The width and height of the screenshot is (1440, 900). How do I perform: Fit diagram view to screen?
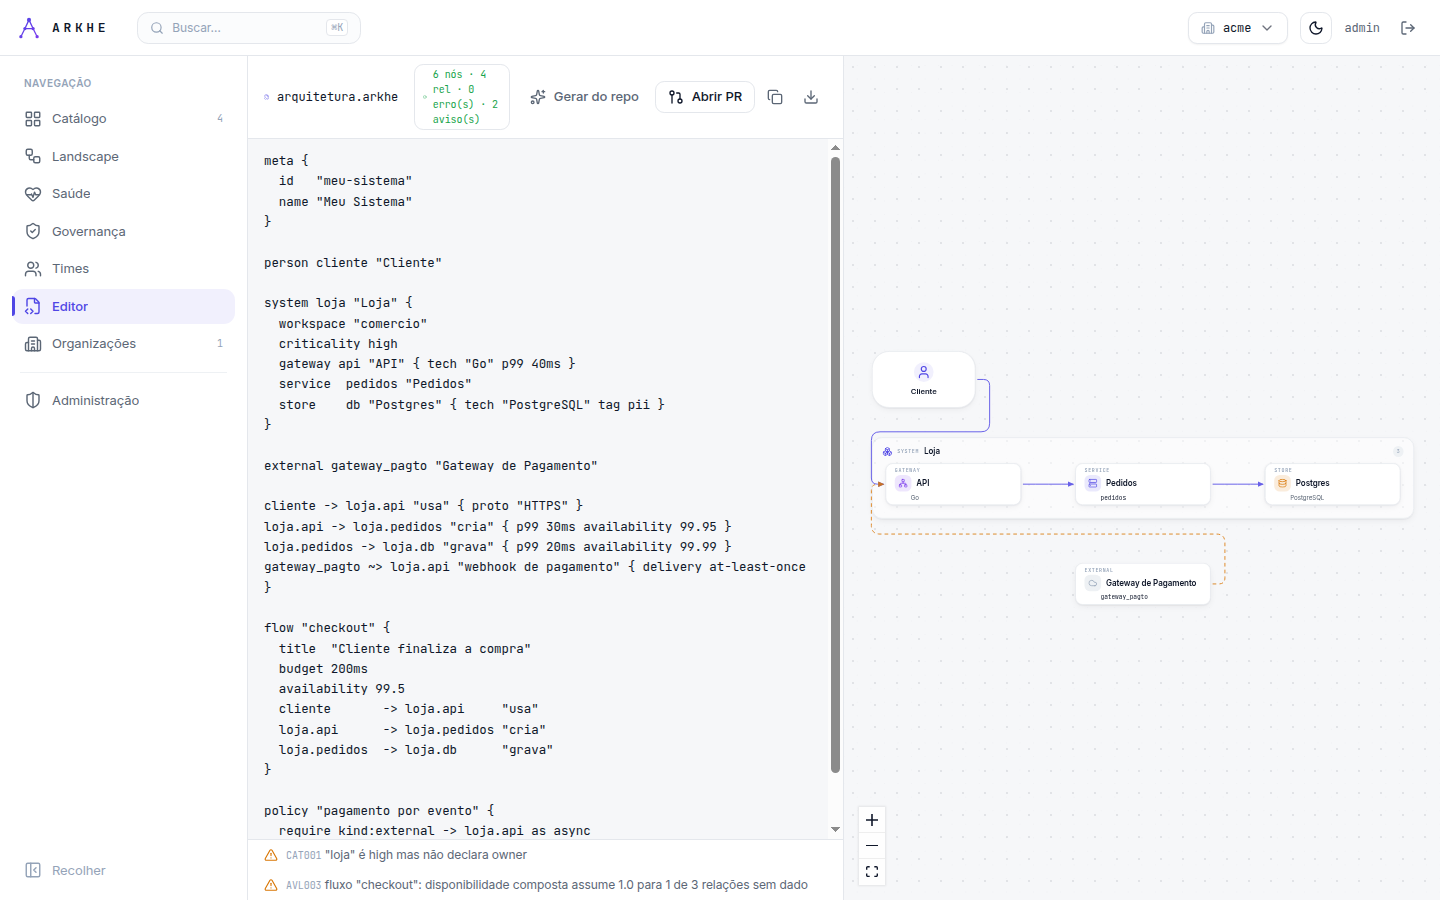(872, 872)
